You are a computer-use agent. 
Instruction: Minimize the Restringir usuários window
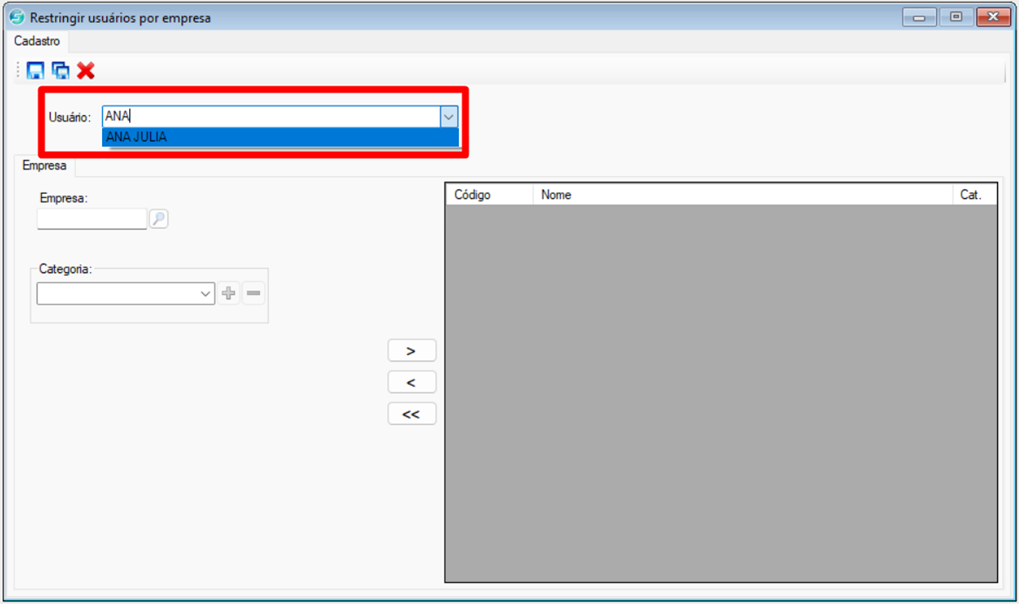click(x=919, y=18)
